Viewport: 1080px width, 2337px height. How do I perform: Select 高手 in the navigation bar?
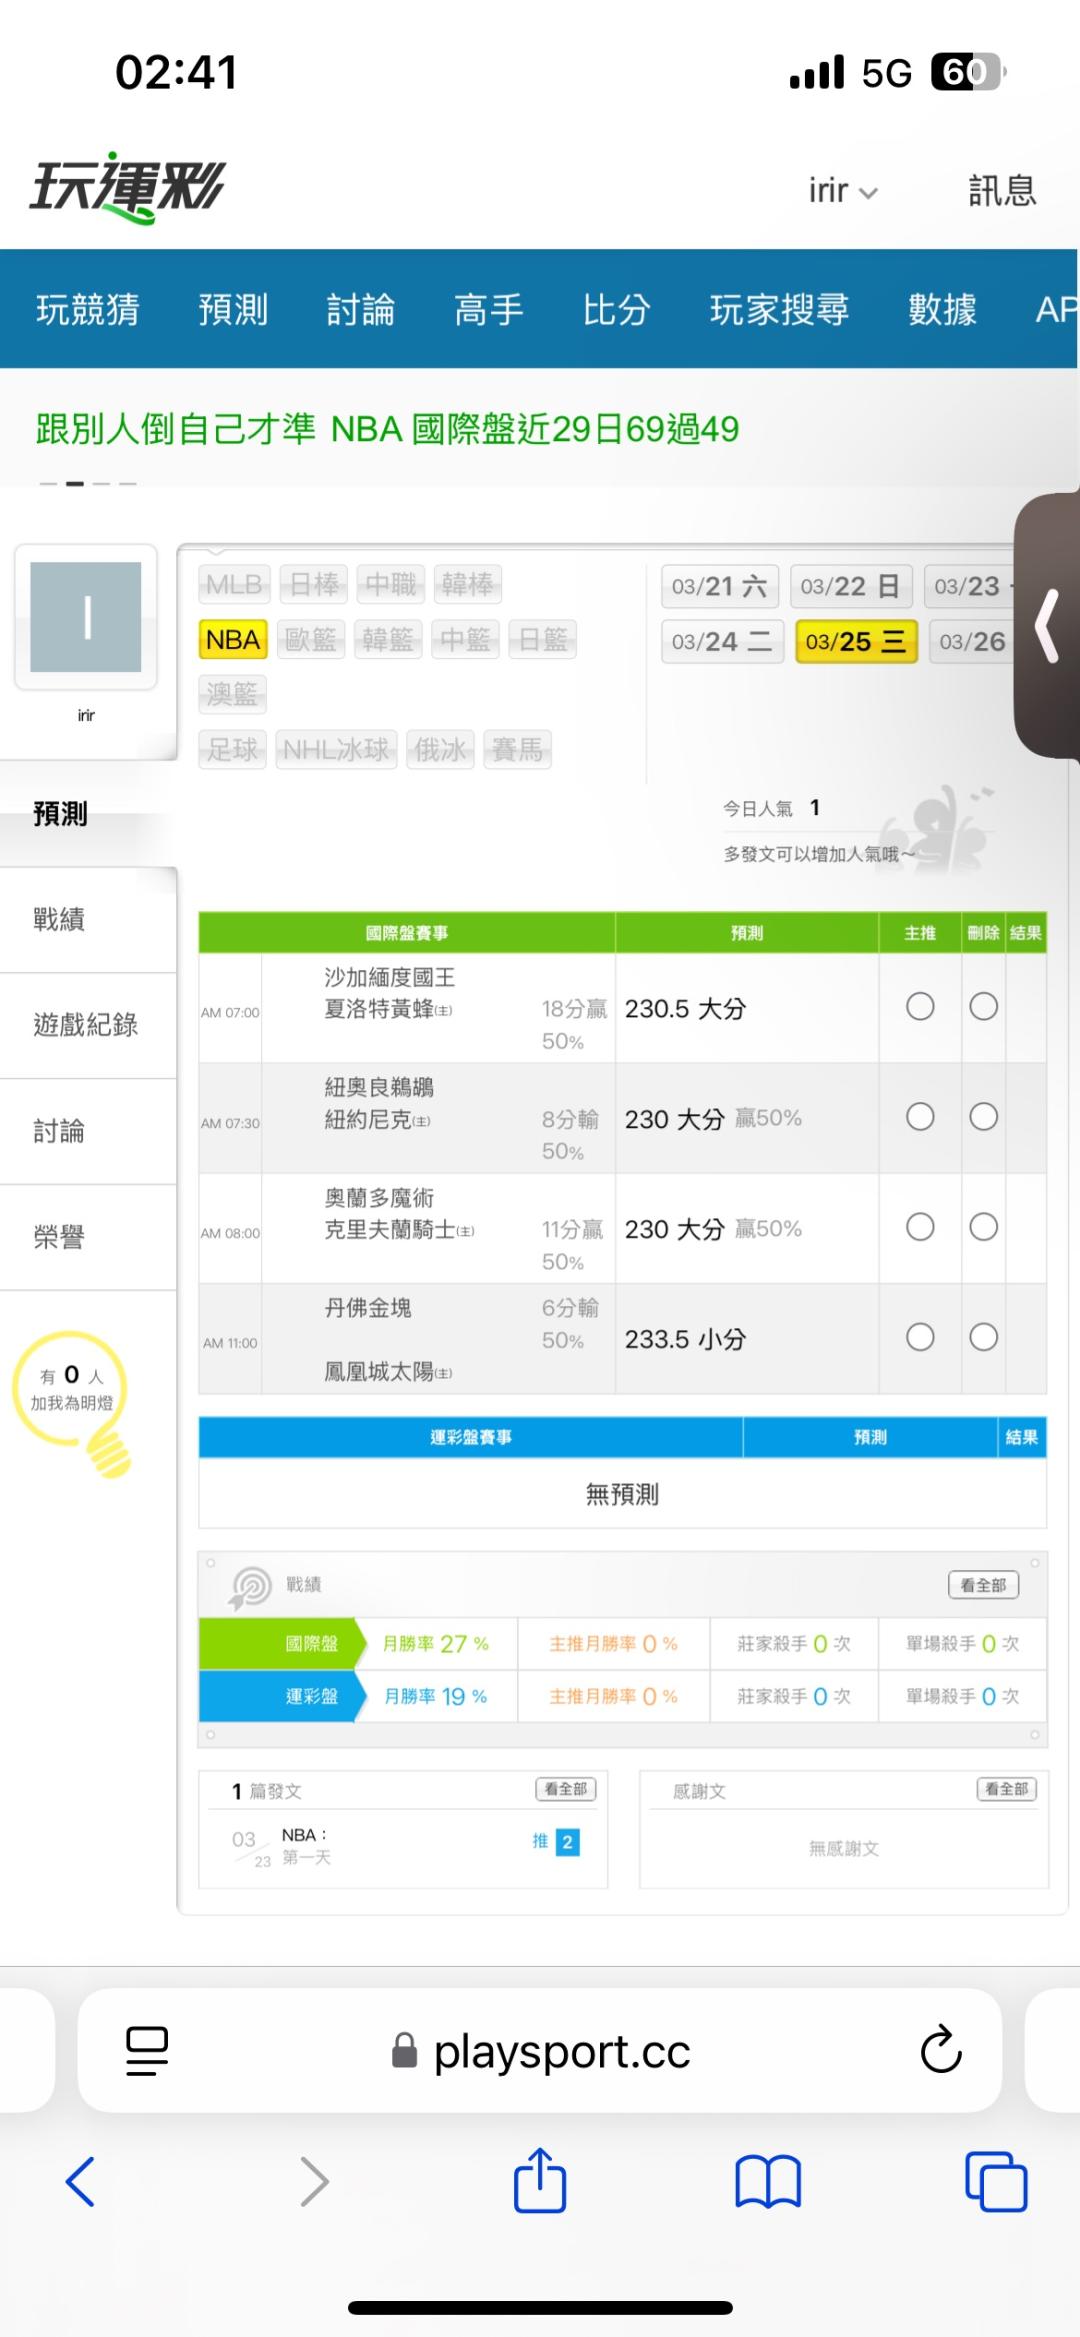point(489,309)
